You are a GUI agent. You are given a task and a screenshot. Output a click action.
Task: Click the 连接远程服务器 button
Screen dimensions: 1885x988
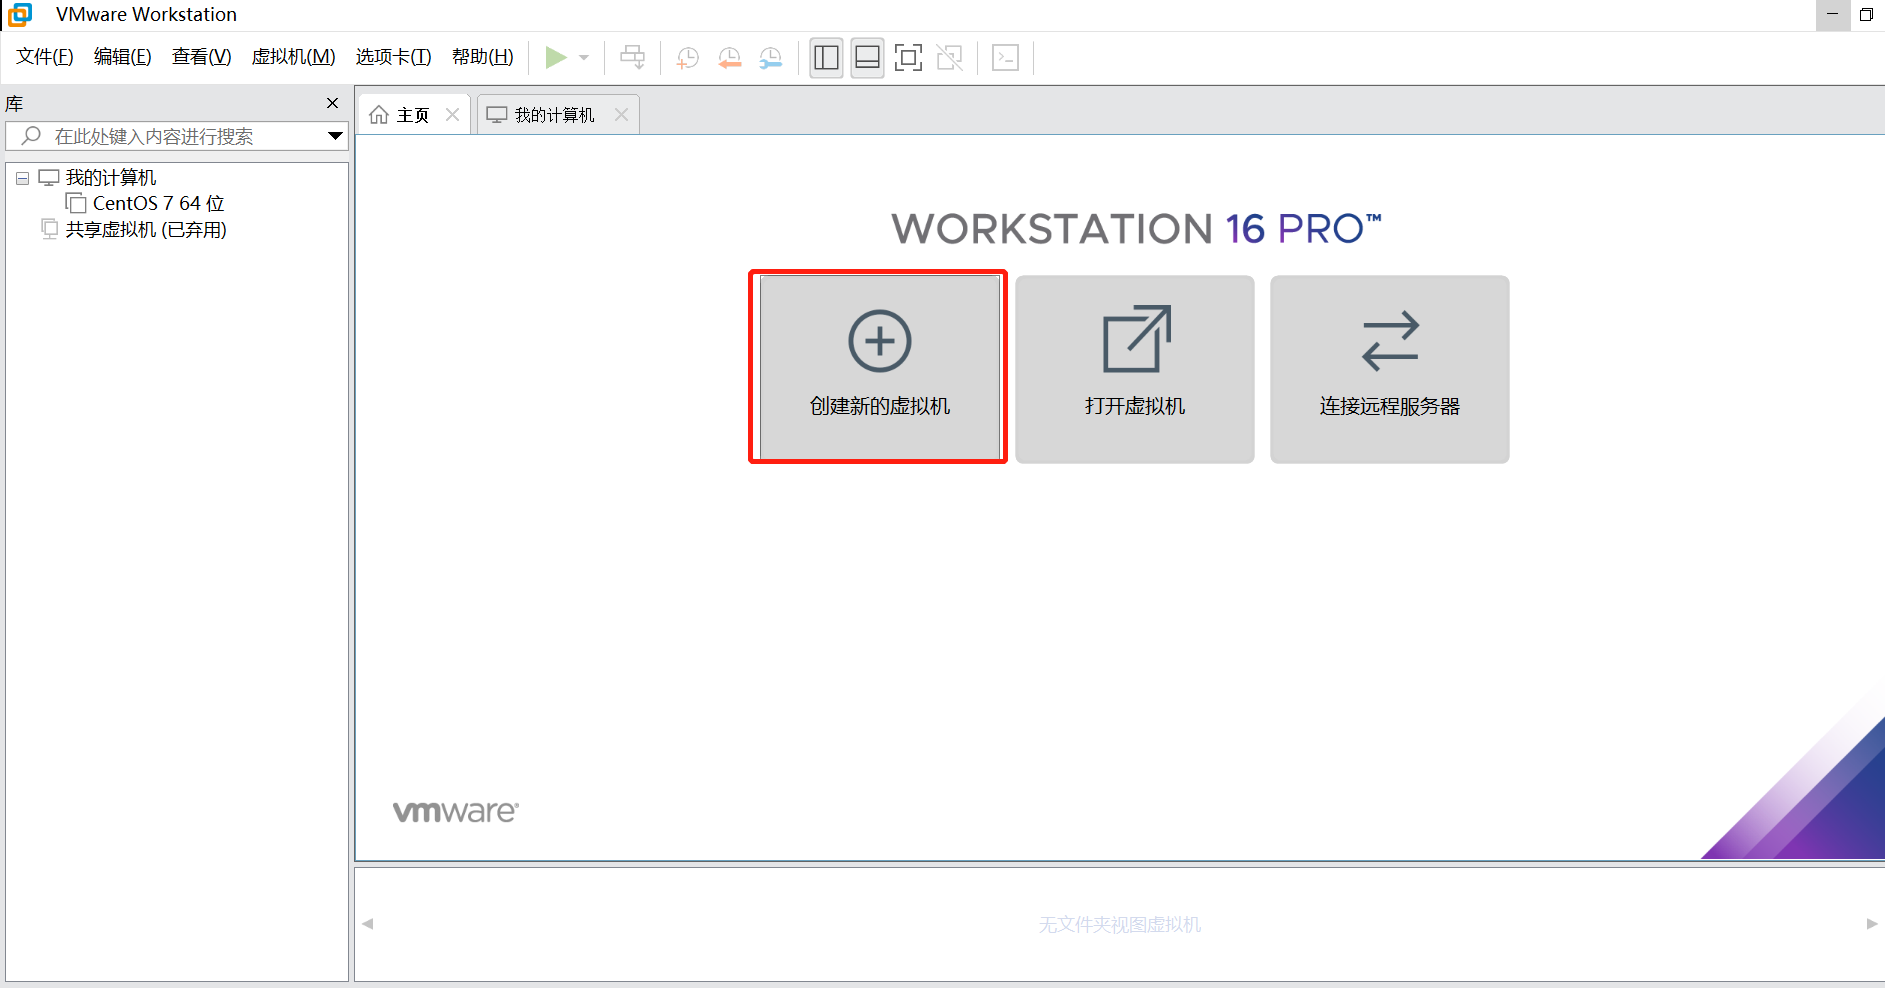1390,369
